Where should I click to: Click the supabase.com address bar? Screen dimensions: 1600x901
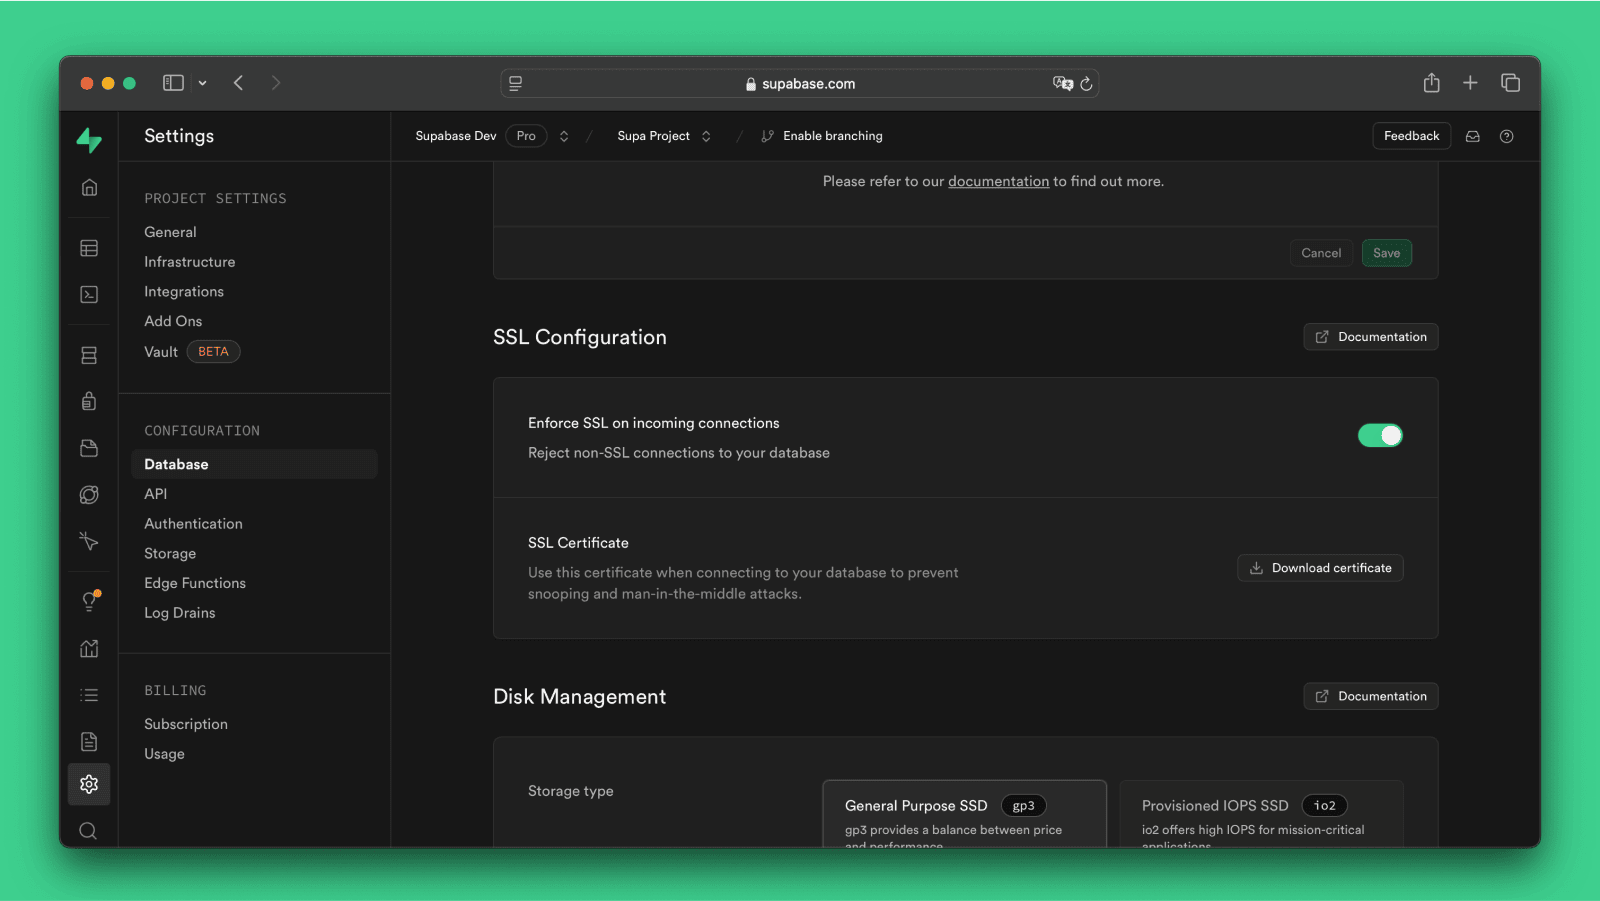tap(800, 84)
